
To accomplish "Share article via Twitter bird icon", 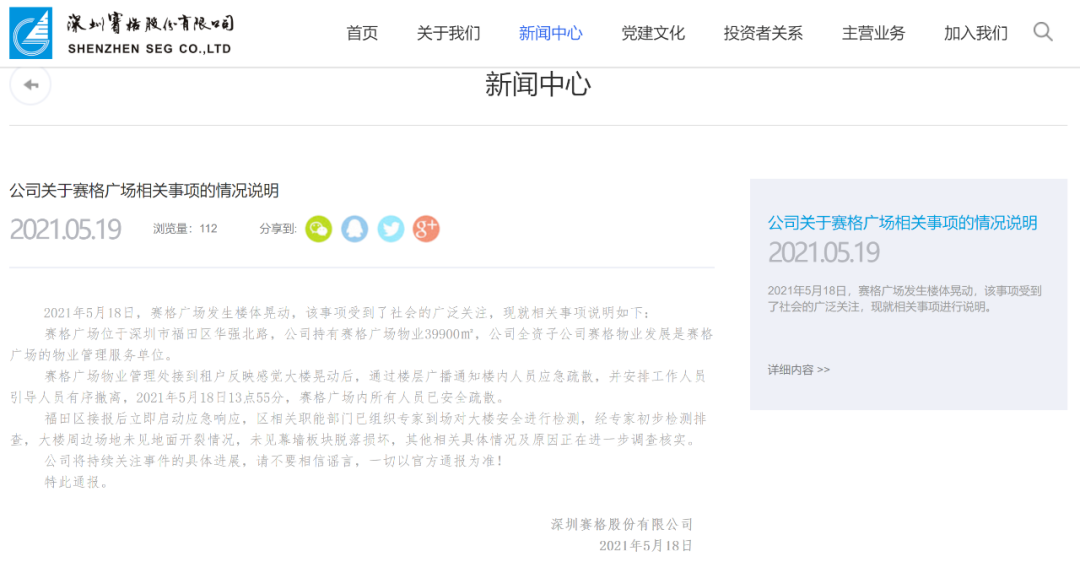I will [x=391, y=229].
